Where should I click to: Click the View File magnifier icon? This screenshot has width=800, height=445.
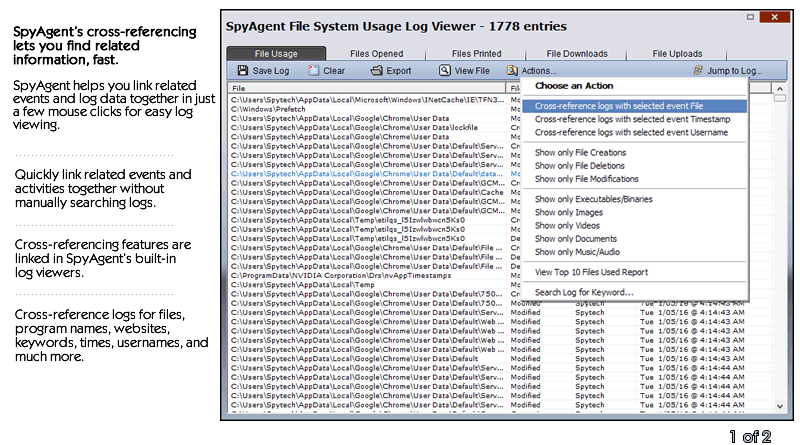[445, 70]
